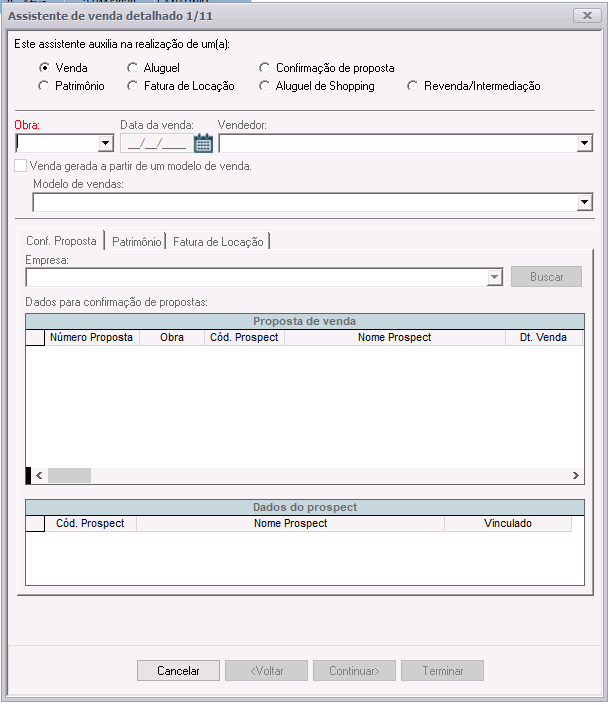Click the <Voltar button

coord(266,670)
